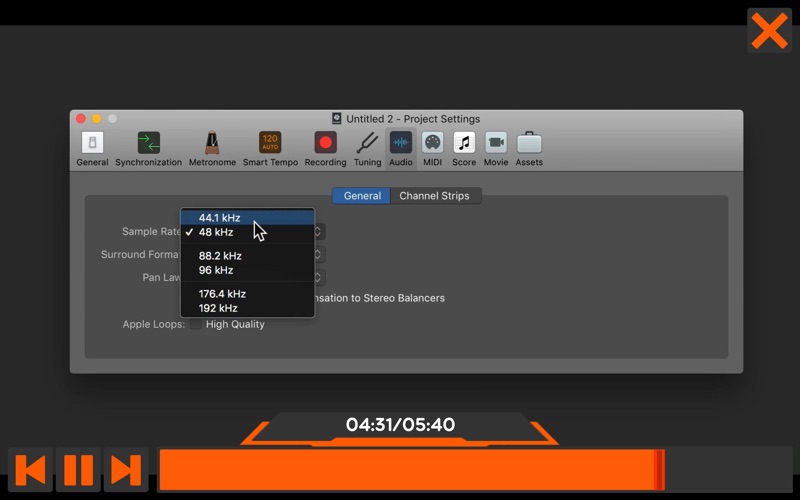This screenshot has width=800, height=500.
Task: Select the Audio settings pane icon
Action: tap(401, 149)
